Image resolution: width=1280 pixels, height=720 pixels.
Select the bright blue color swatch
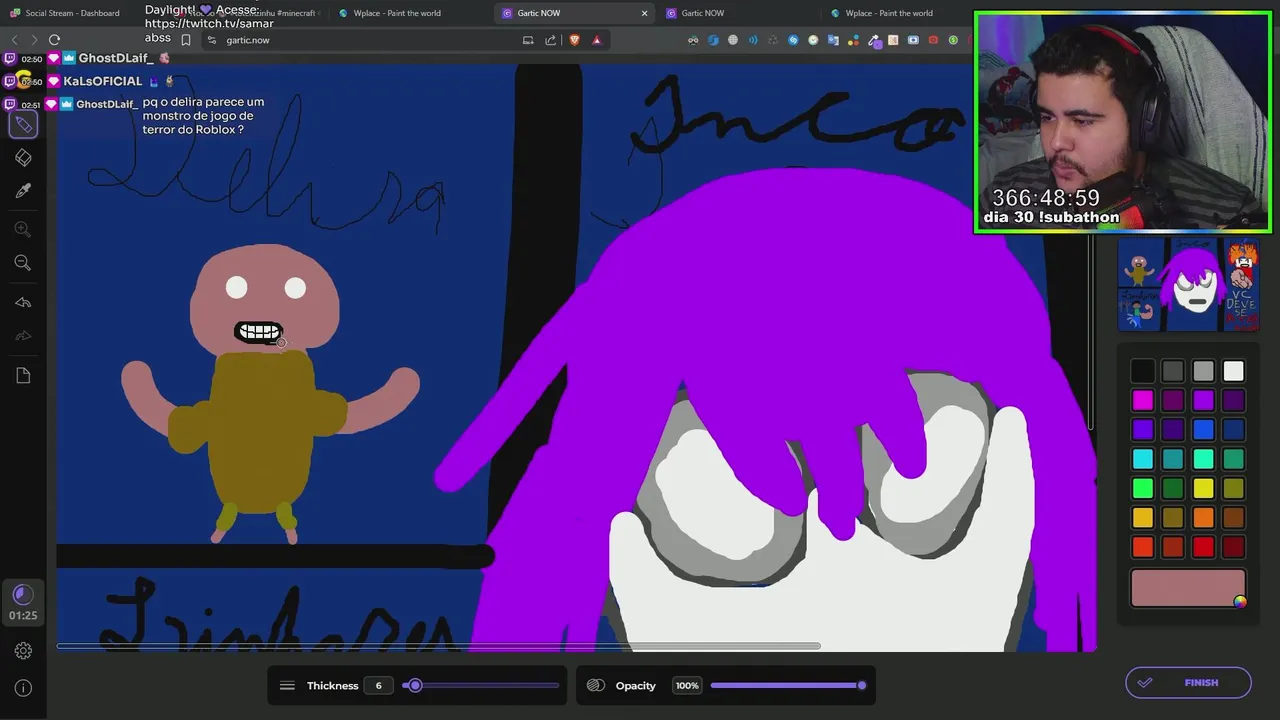click(x=1203, y=429)
